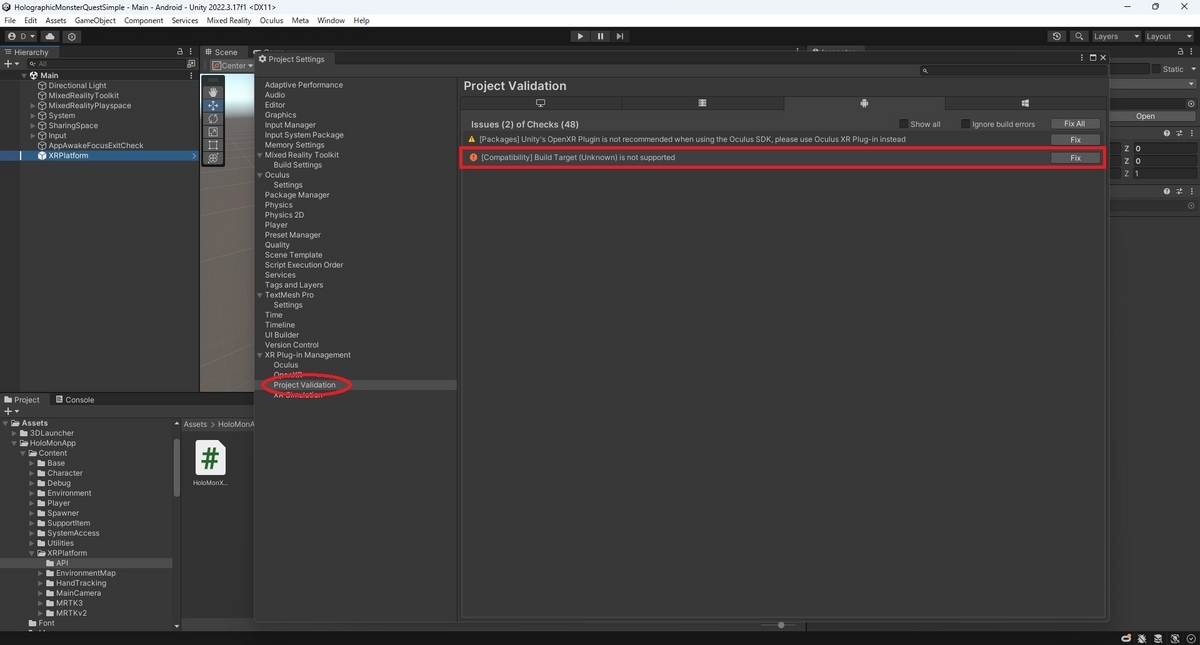This screenshot has width=1200, height=645.
Task: Select Player in Project Settings list
Action: 276,225
